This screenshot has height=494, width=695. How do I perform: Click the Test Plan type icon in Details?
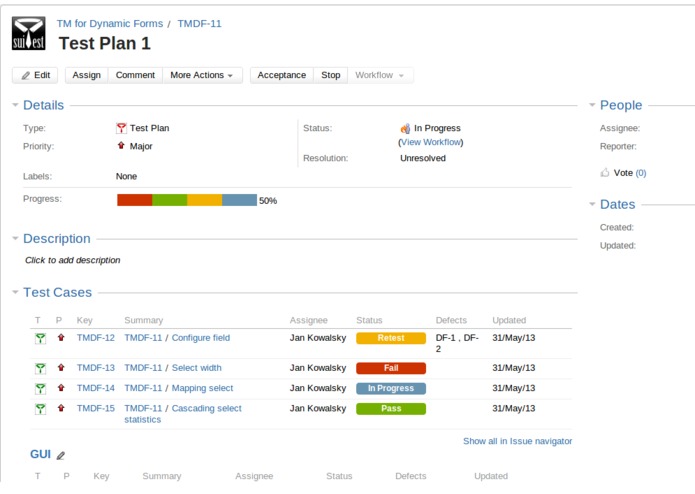(x=121, y=128)
